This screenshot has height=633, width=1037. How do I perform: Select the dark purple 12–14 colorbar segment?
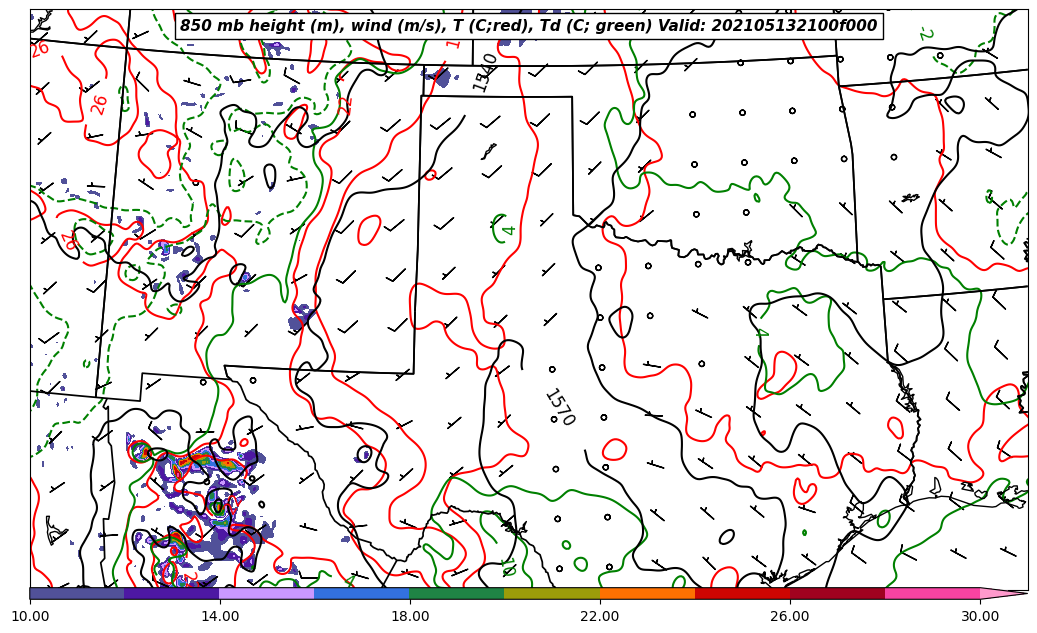(x=172, y=593)
